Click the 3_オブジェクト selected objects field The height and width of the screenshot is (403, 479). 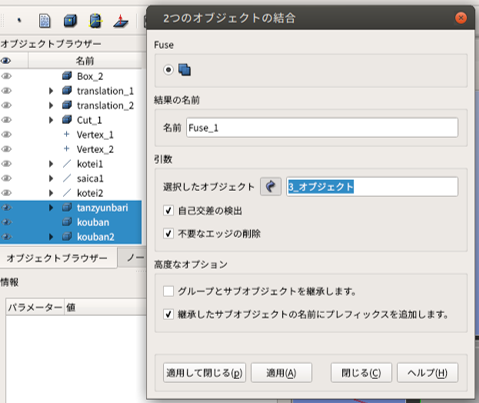[372, 186]
